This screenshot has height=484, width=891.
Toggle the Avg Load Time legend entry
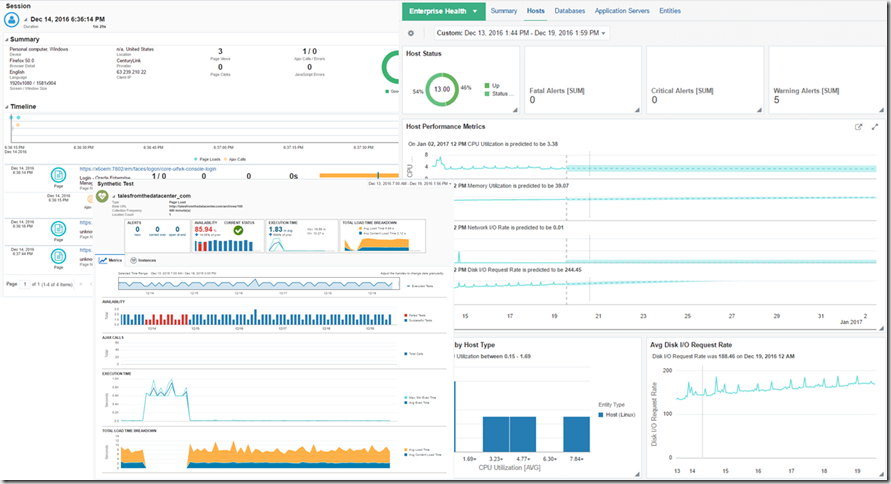pos(418,450)
